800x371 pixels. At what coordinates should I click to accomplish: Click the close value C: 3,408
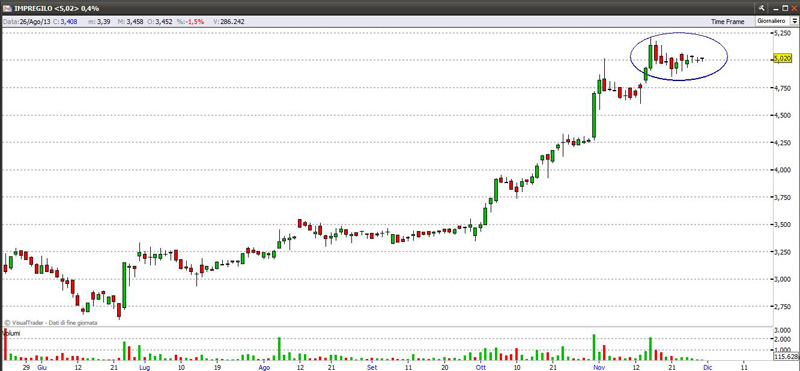(66, 22)
